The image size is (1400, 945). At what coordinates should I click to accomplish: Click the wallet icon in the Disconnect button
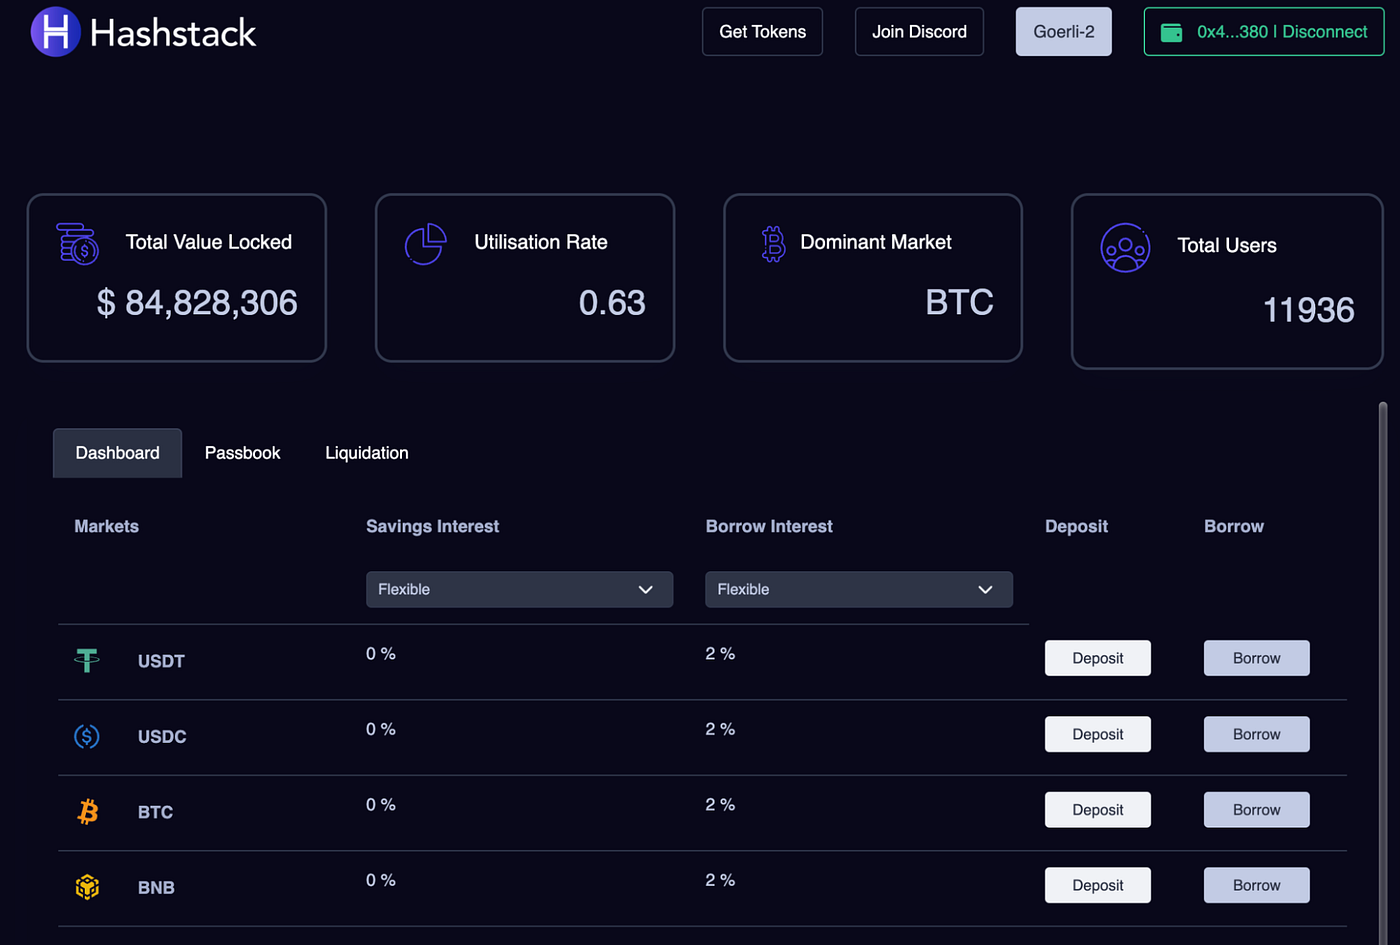(x=1171, y=33)
